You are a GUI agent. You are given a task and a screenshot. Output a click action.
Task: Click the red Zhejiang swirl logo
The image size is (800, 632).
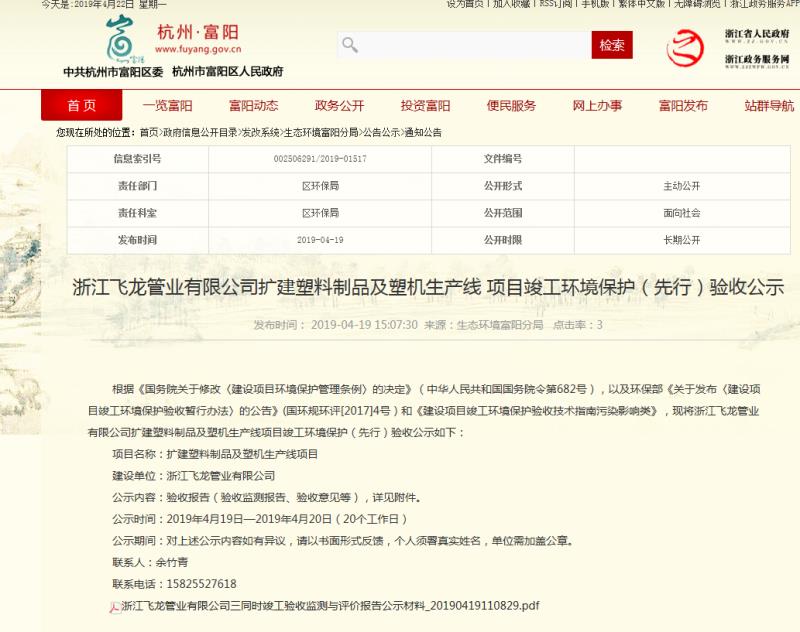tap(685, 48)
